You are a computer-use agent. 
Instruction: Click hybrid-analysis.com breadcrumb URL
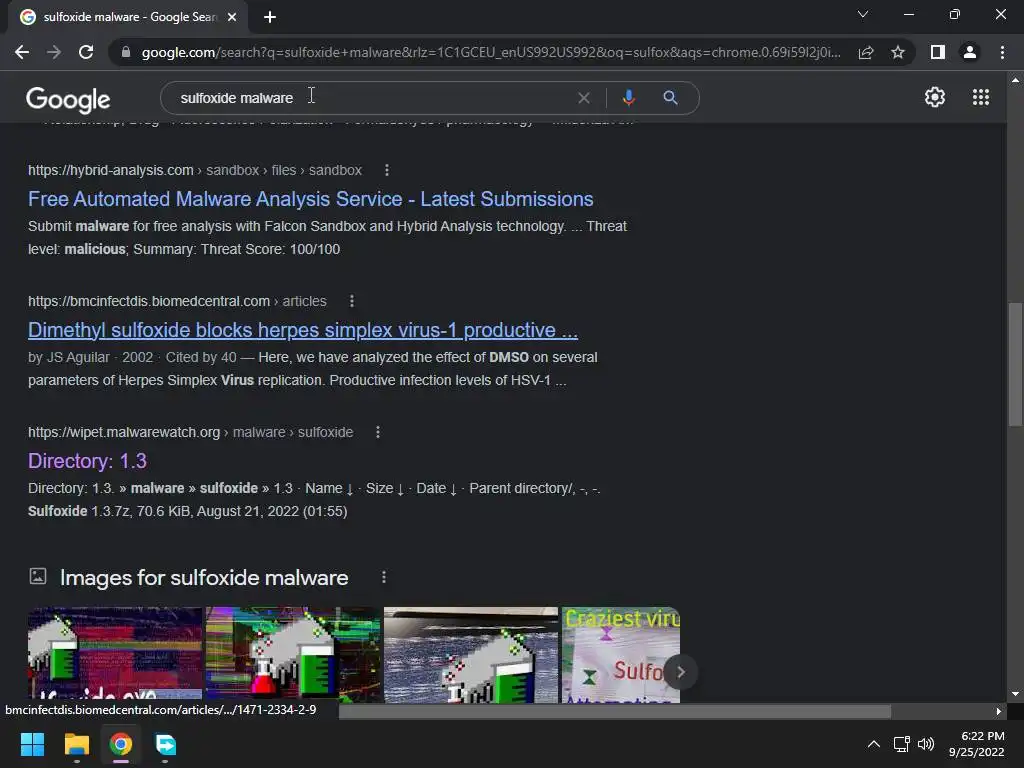[x=195, y=170]
